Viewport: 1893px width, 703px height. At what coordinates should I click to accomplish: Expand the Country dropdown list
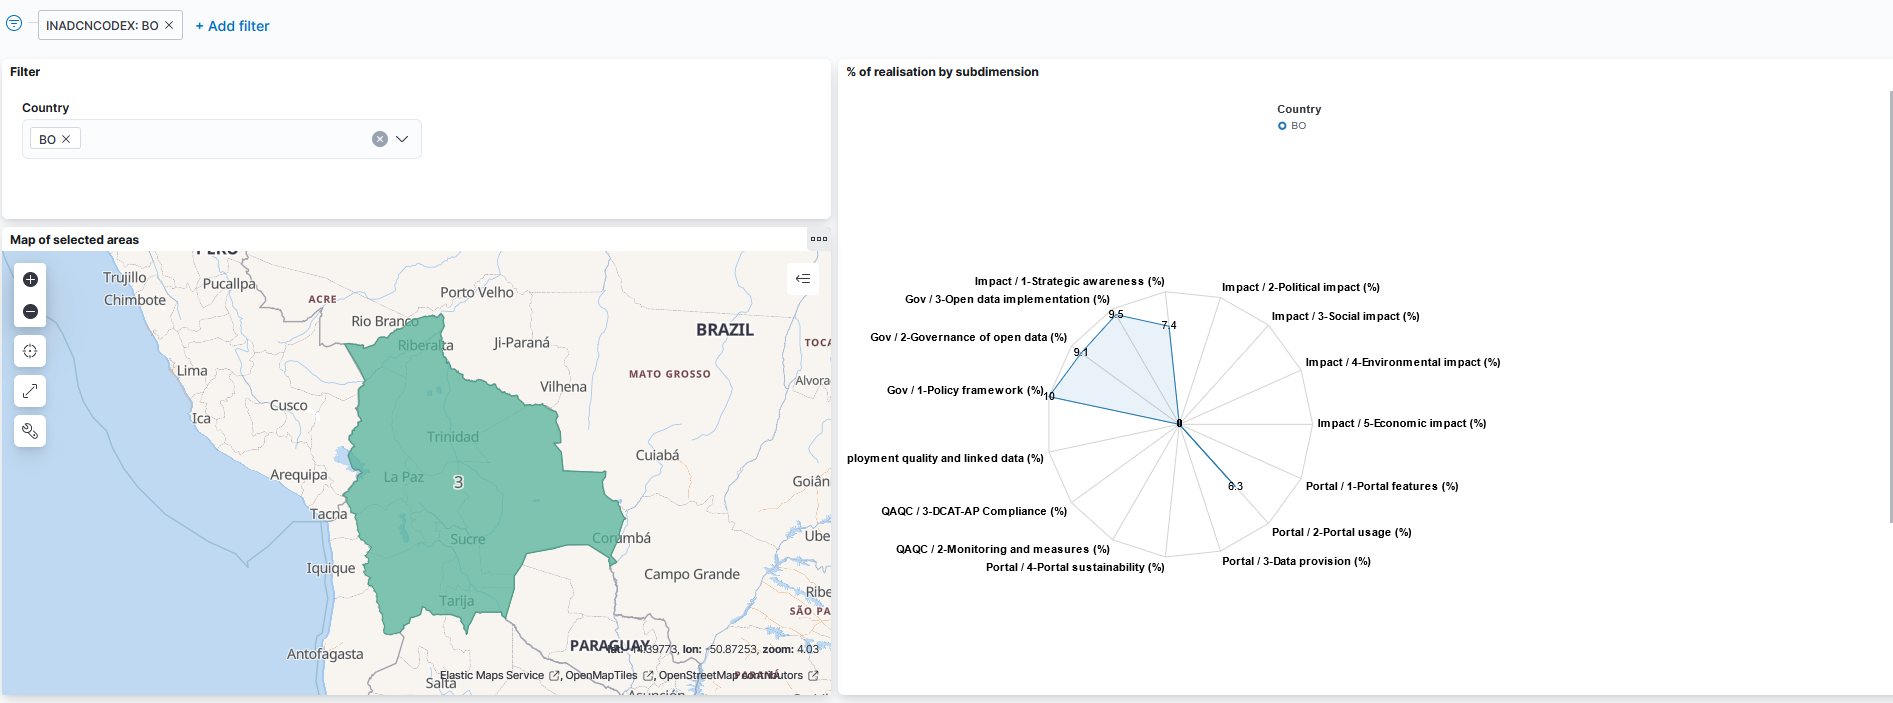click(x=402, y=139)
